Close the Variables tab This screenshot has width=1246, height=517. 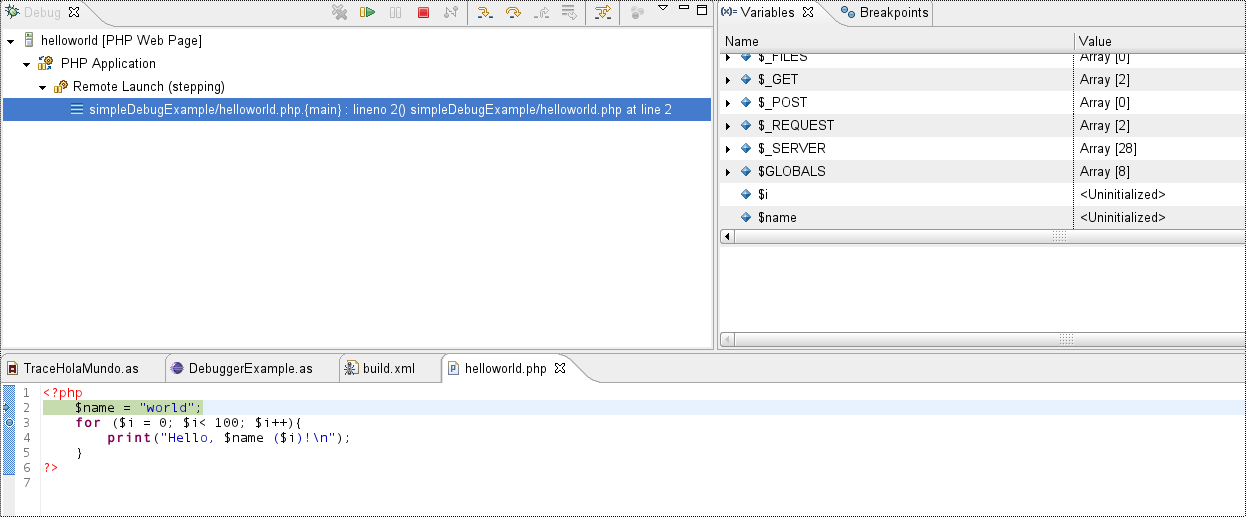click(x=808, y=13)
